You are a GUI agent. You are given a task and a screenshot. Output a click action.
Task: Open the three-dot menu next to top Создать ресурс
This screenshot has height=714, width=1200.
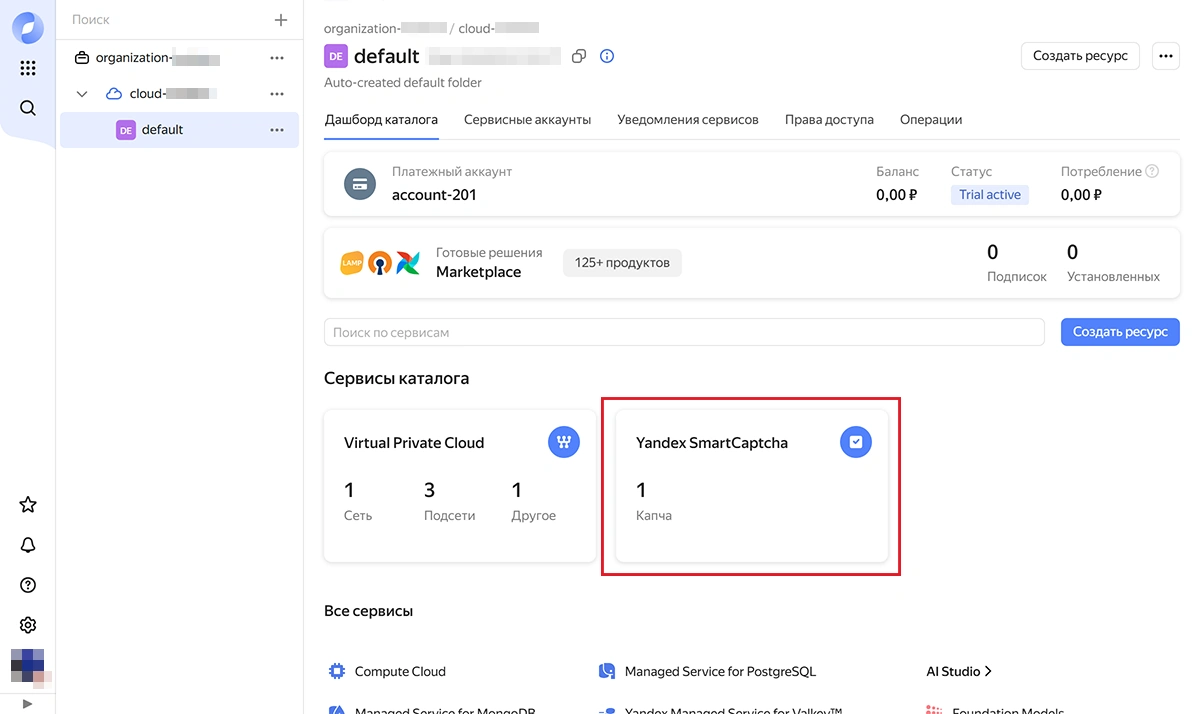click(1166, 56)
